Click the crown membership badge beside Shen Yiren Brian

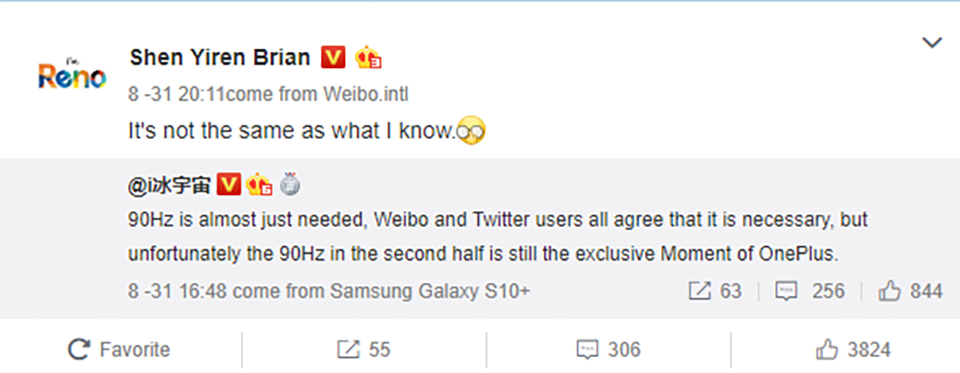coord(369,58)
